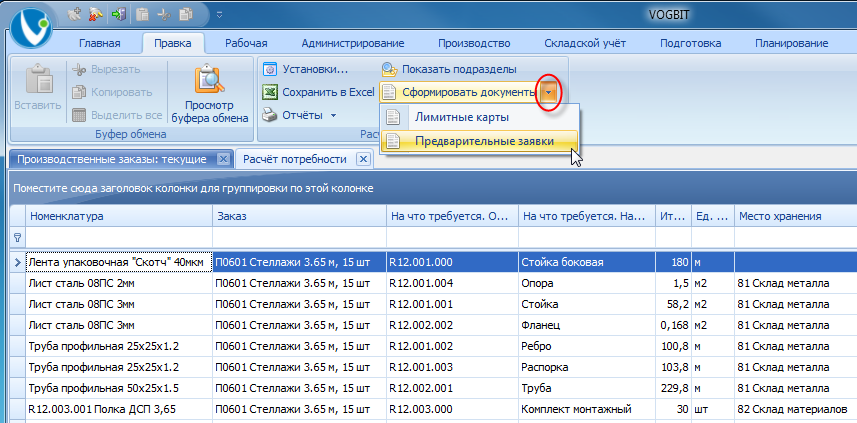Viewport: 857px width, 423px height.
Task: Select the Труба профильная 50х25х1.5 cell
Action: click(119, 389)
